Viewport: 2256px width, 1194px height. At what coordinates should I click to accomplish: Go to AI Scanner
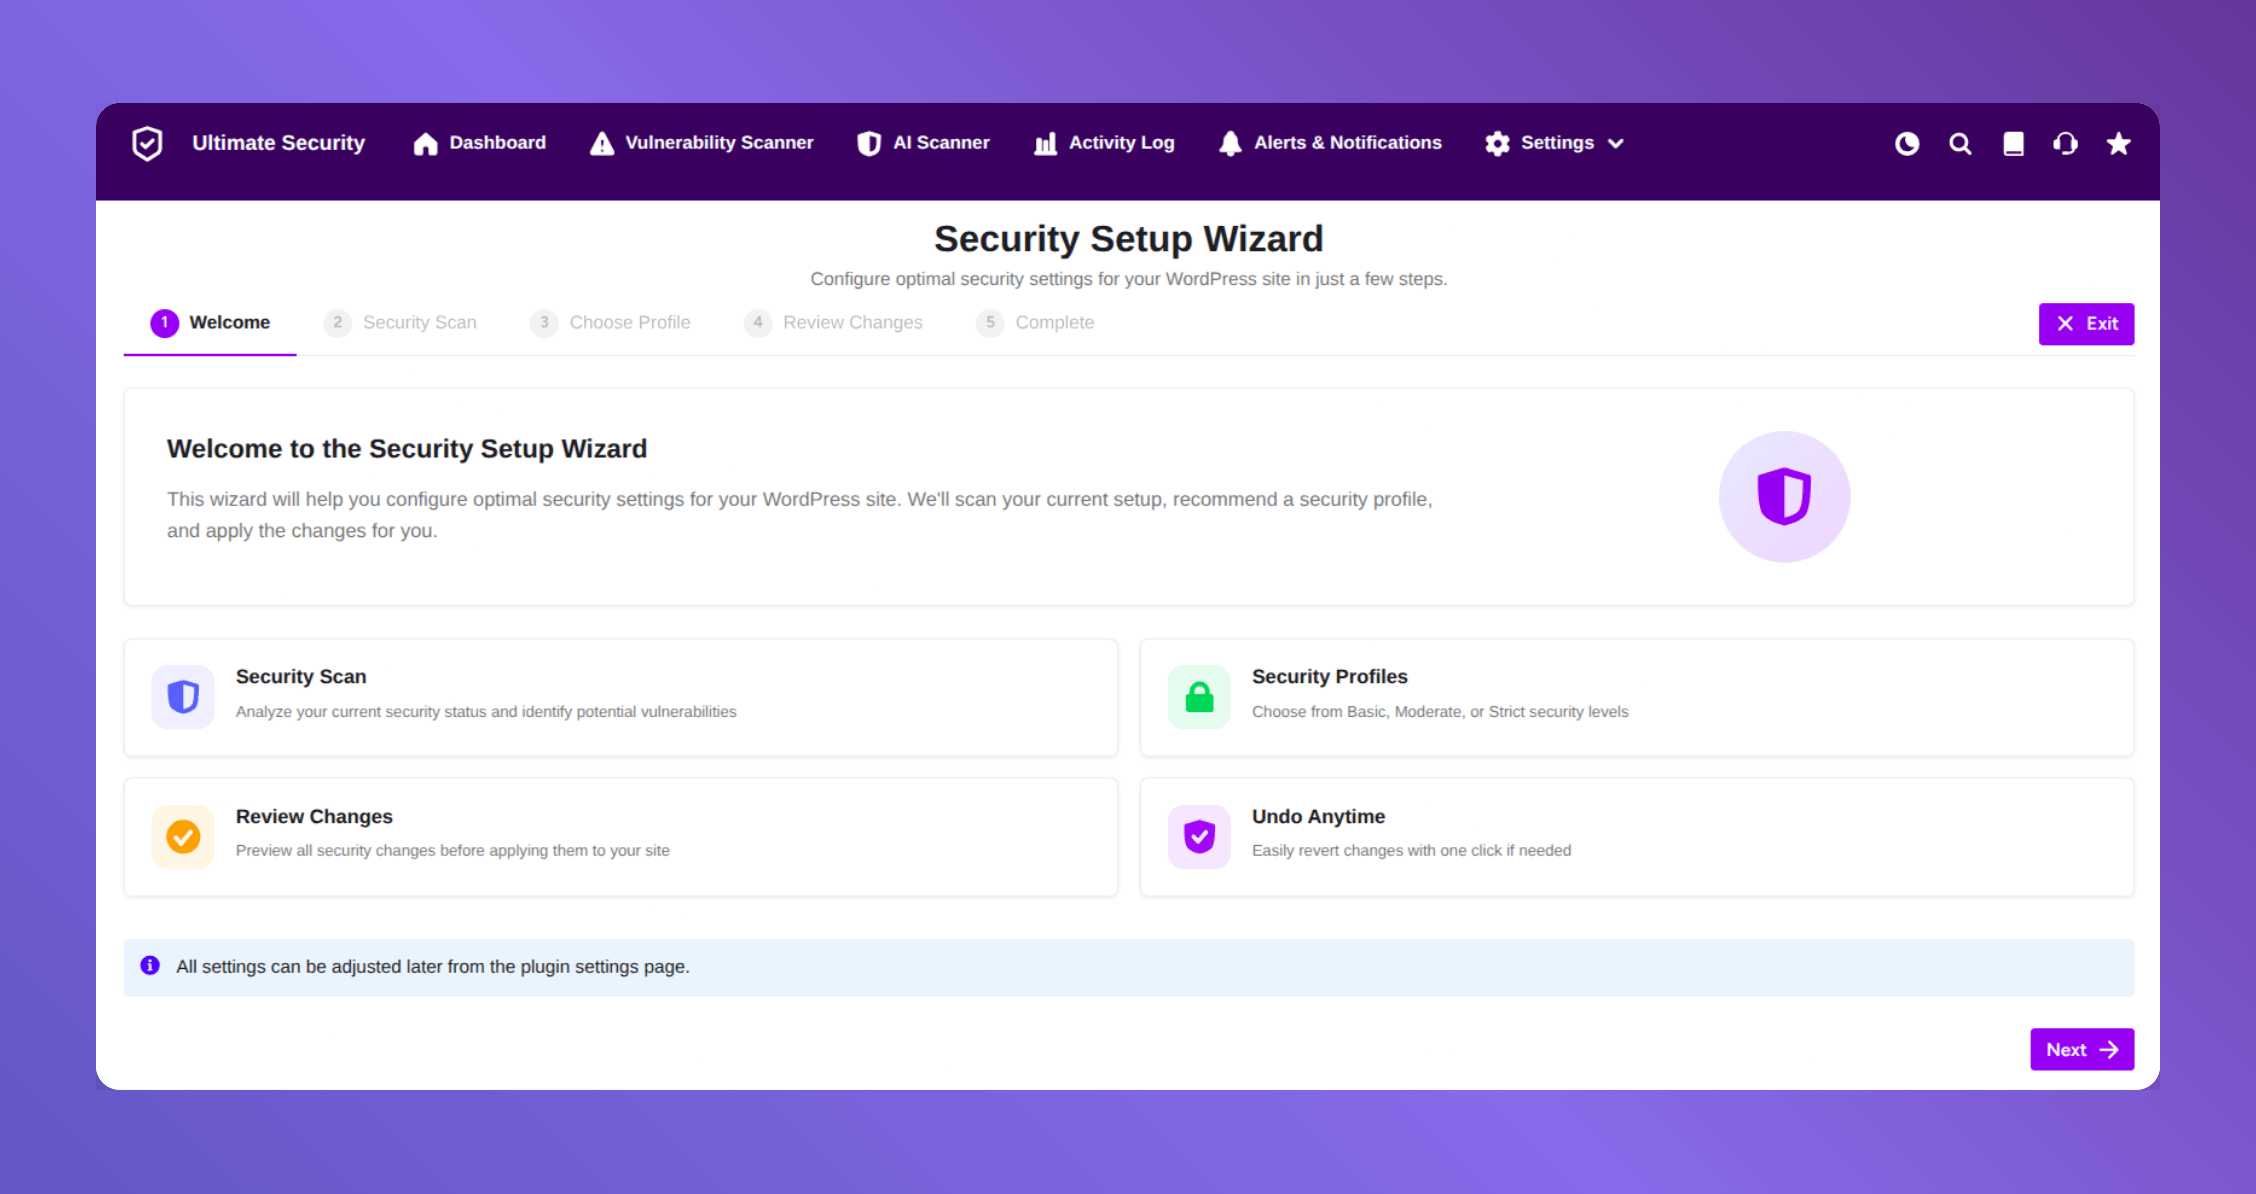[x=923, y=143]
